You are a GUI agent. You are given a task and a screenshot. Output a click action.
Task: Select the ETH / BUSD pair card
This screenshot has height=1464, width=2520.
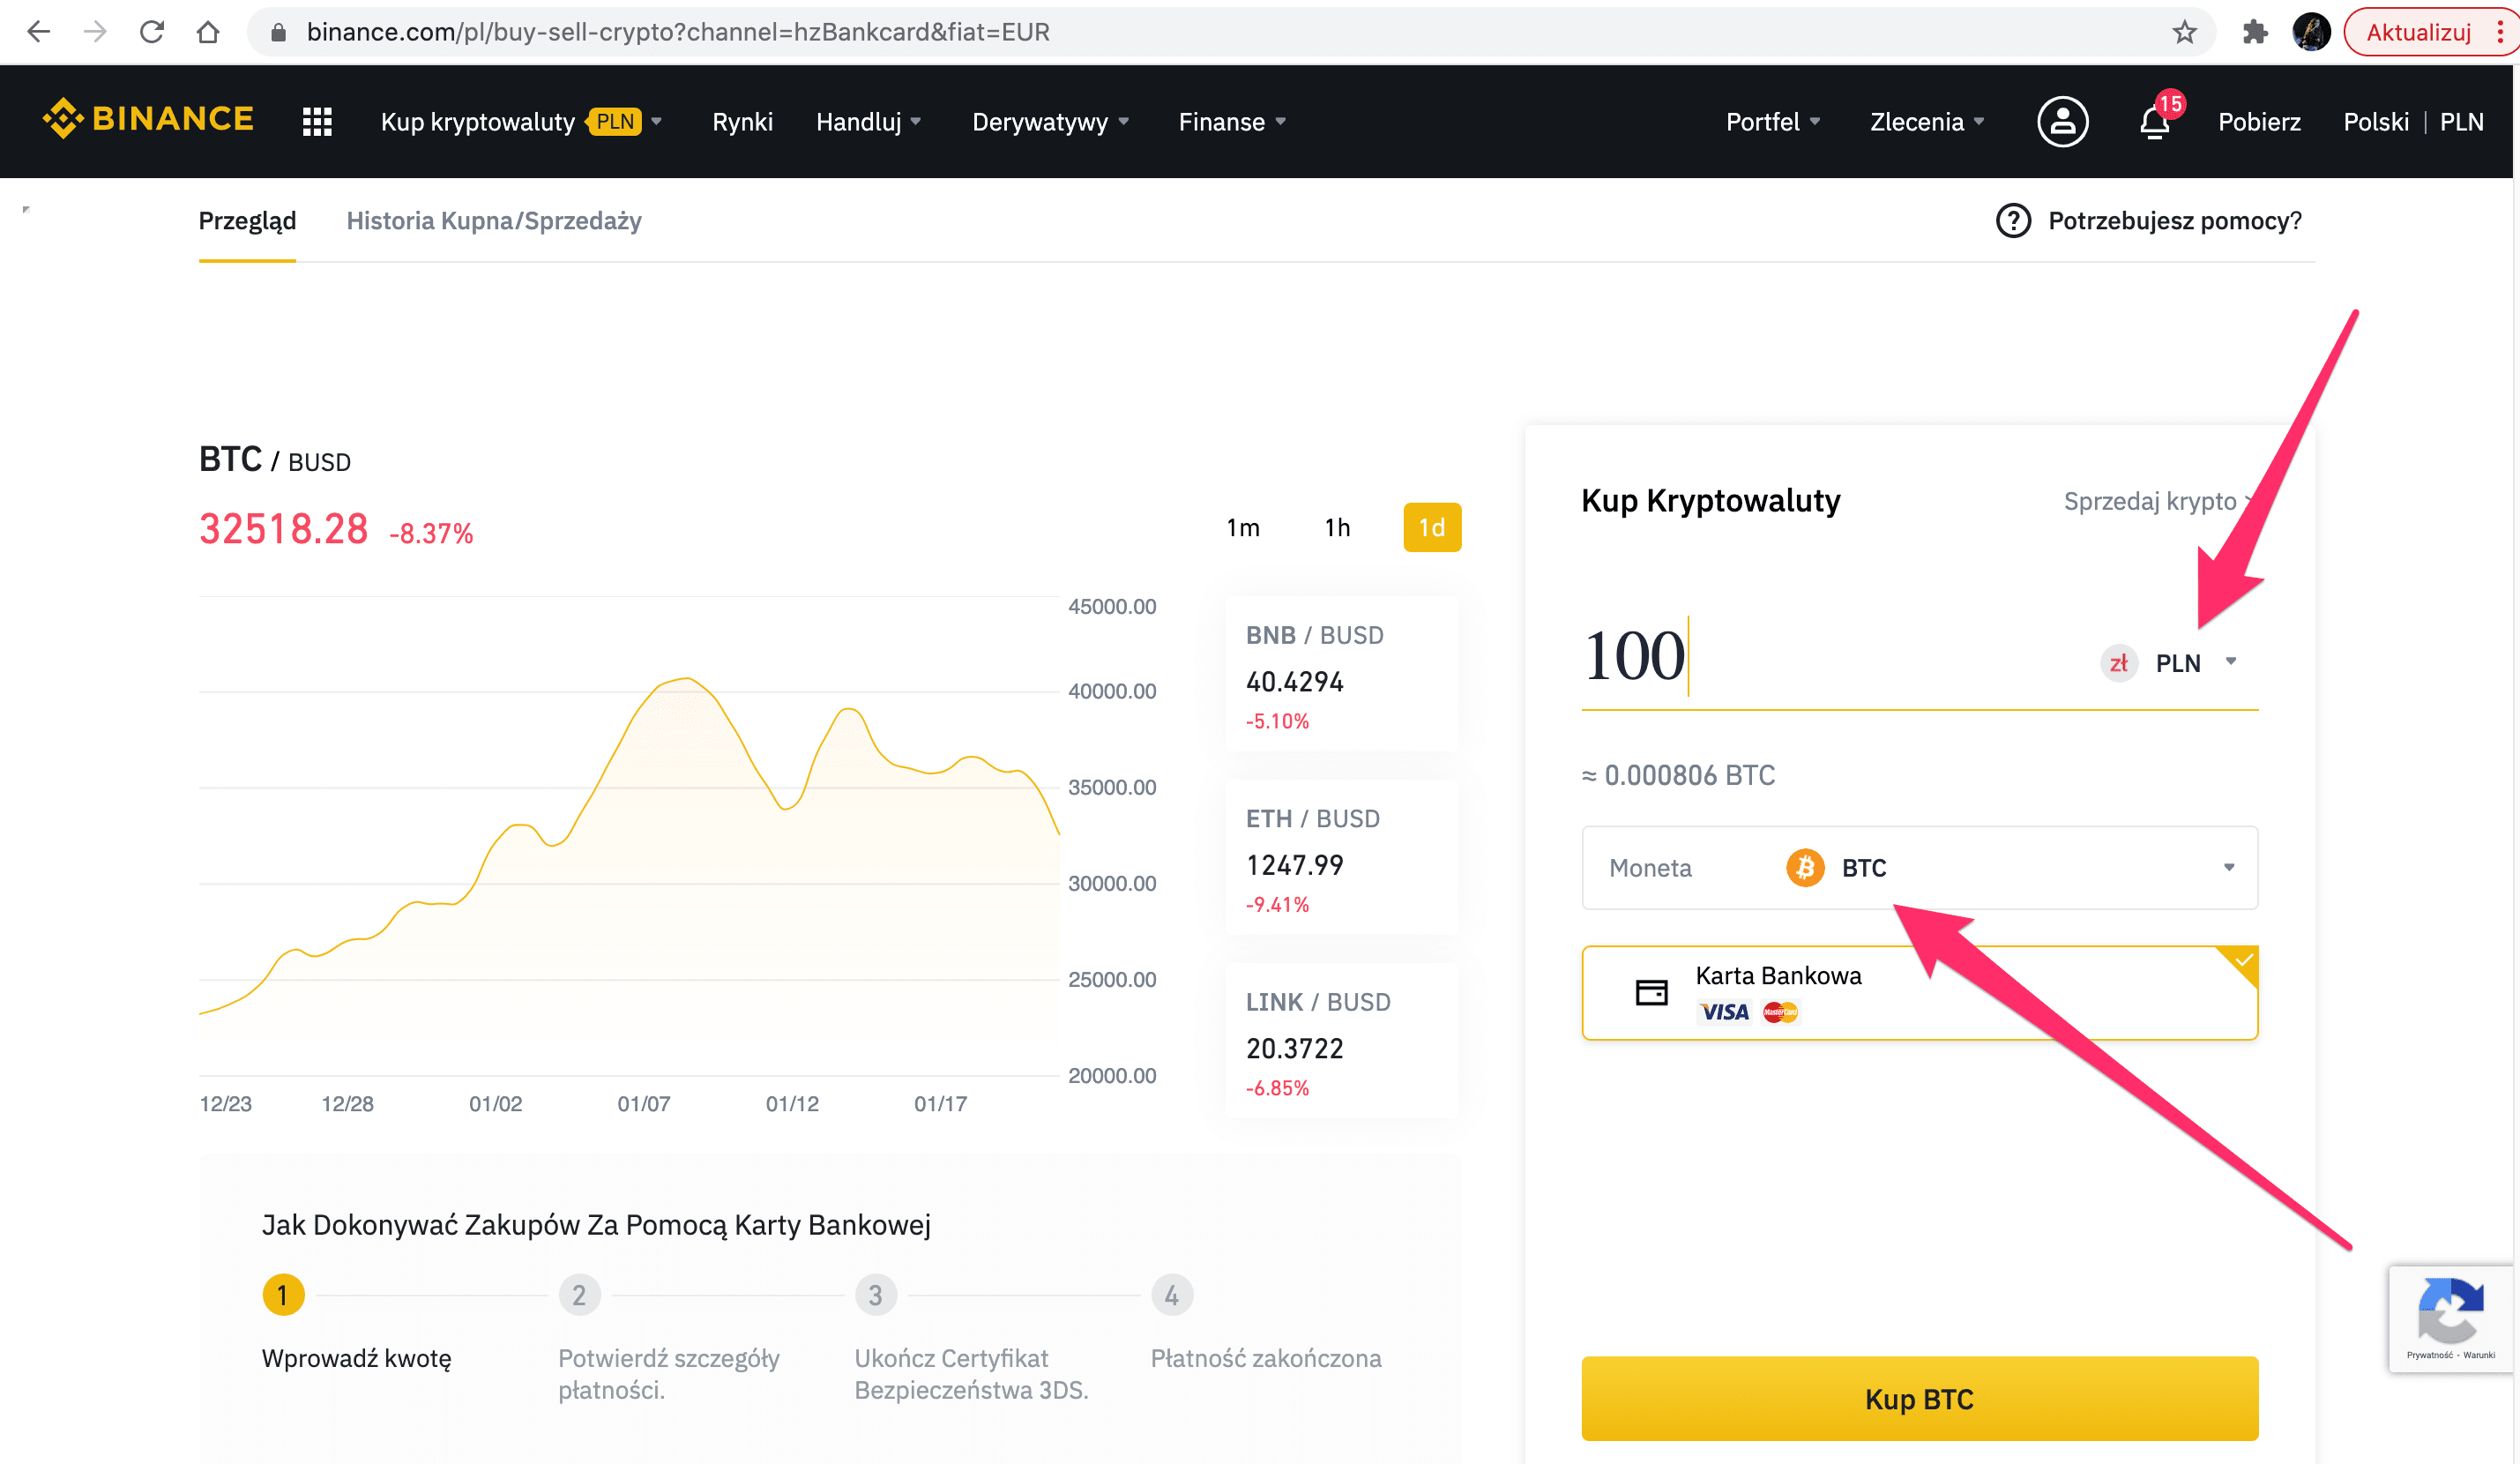click(x=1341, y=857)
